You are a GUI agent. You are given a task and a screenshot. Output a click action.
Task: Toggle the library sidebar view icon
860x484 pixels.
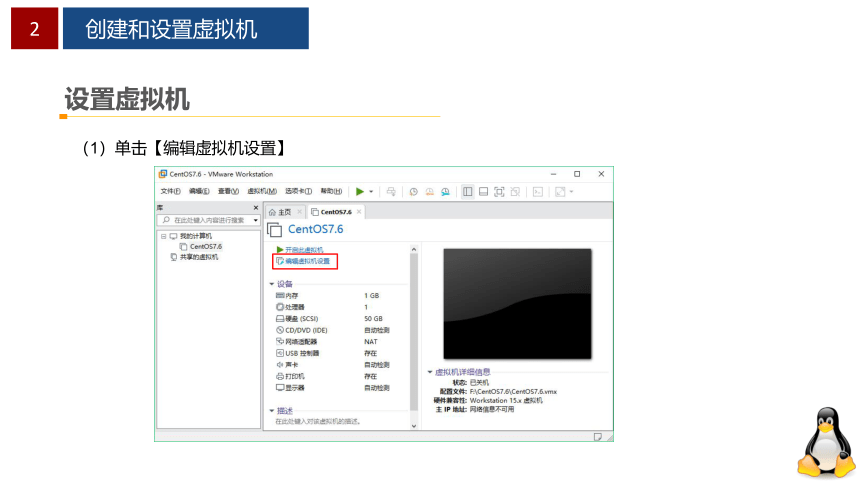pos(467,192)
